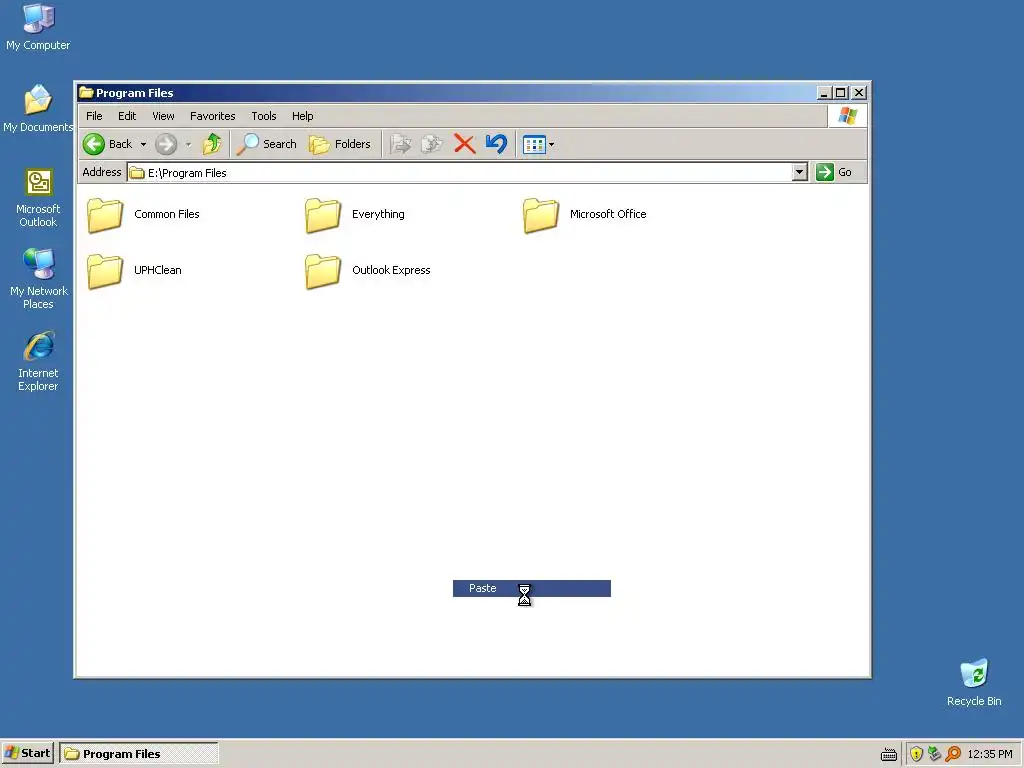Viewport: 1024px width, 768px height.
Task: Click the Everything folder name
Action: pos(378,214)
